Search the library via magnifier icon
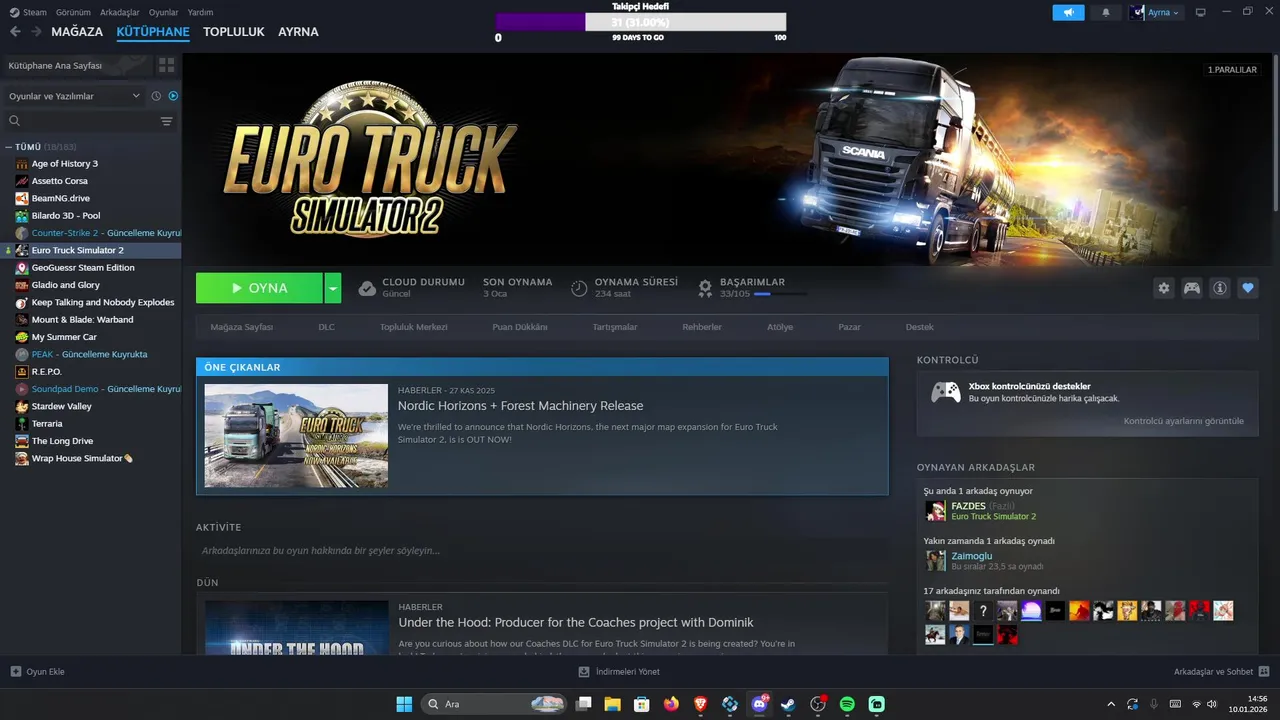 click(15, 121)
